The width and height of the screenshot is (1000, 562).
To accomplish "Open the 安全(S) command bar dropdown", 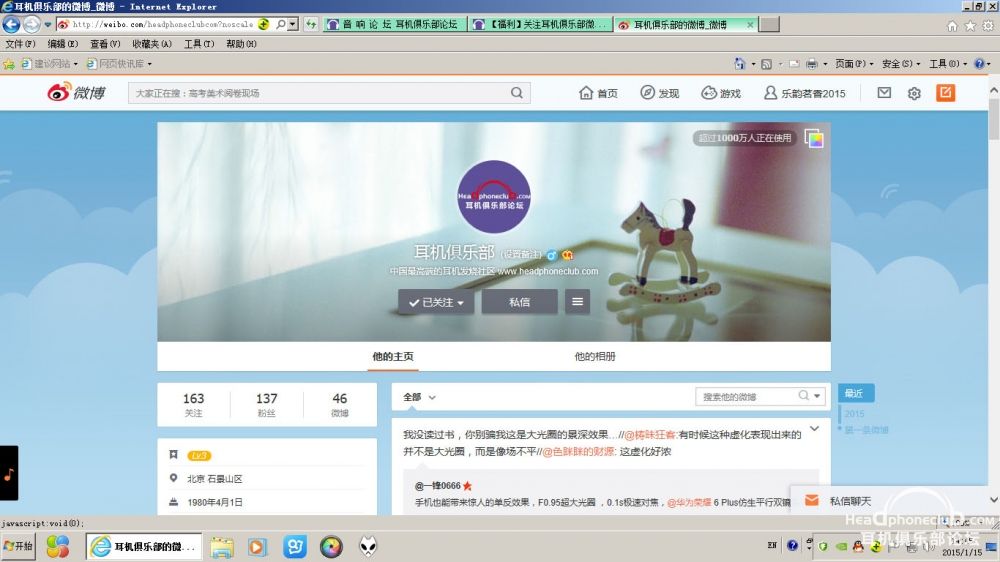I will pos(901,64).
